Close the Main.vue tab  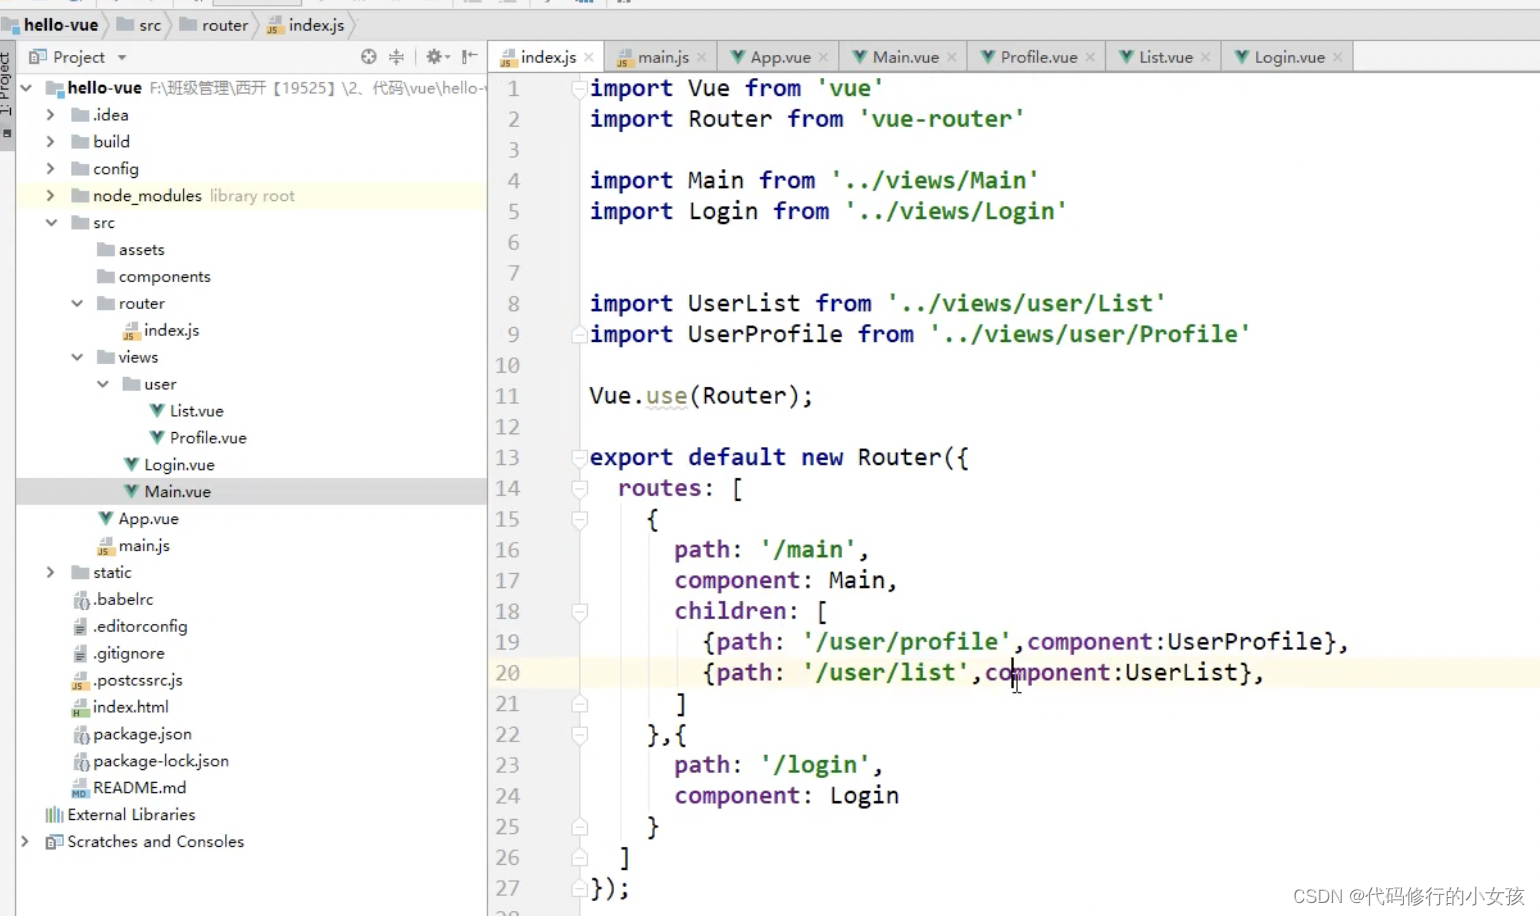click(x=951, y=57)
